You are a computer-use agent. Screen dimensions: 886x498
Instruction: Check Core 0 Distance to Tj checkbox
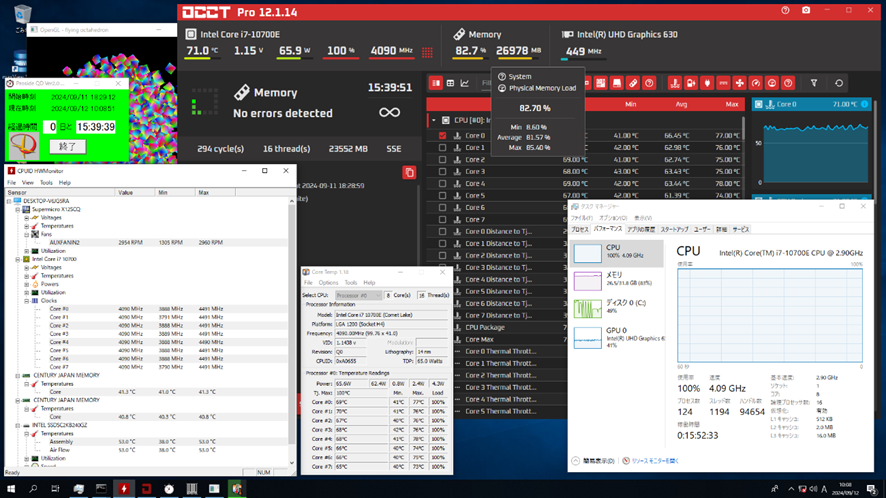coord(442,231)
